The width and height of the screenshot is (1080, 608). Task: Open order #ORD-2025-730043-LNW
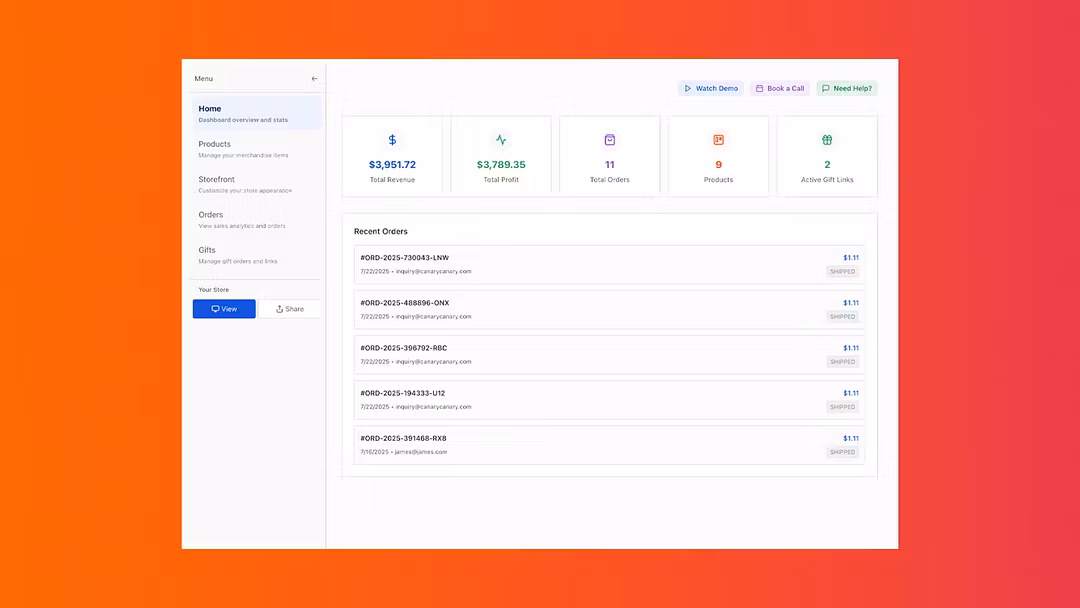(x=608, y=264)
